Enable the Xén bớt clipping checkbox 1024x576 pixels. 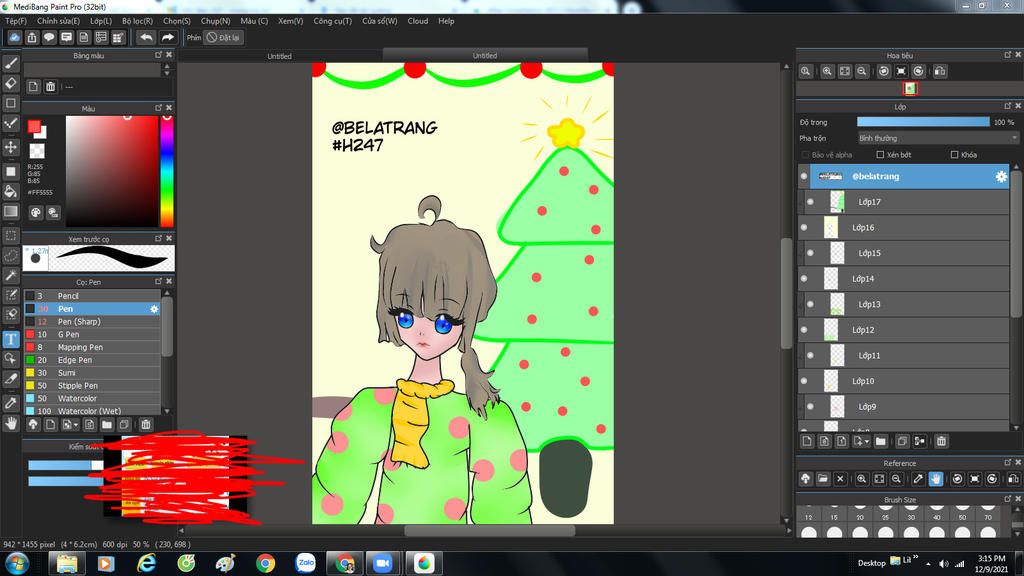click(x=880, y=155)
